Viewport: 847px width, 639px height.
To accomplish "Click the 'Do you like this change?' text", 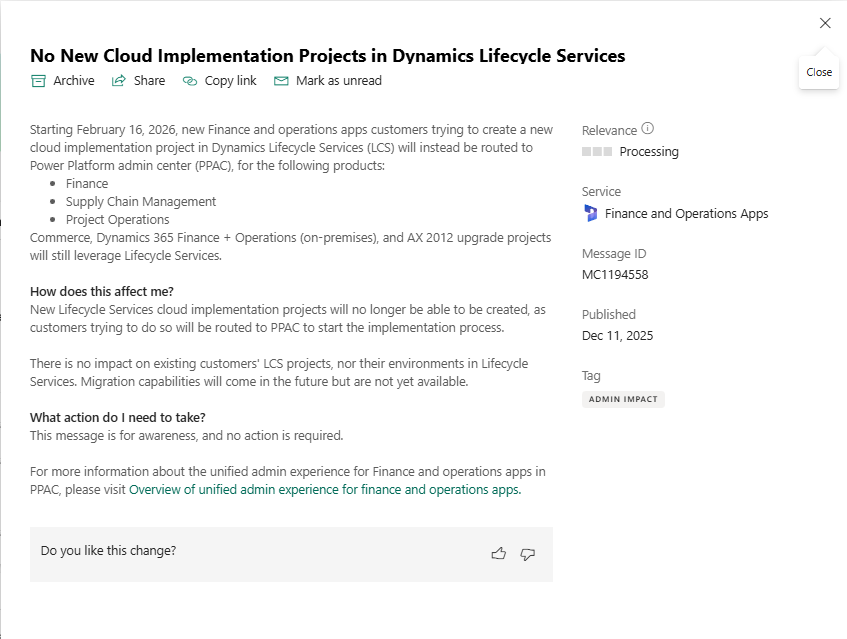I will click(x=108, y=550).
